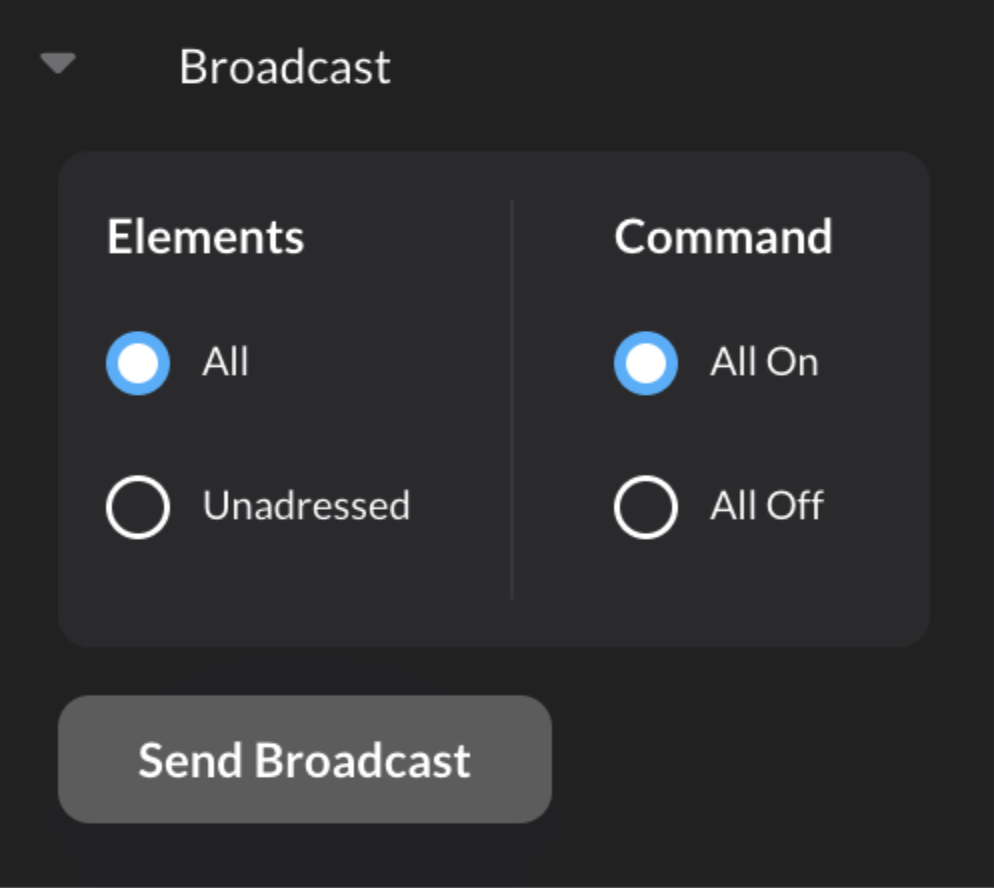
Task: Click the Command column heading
Action: pos(723,237)
